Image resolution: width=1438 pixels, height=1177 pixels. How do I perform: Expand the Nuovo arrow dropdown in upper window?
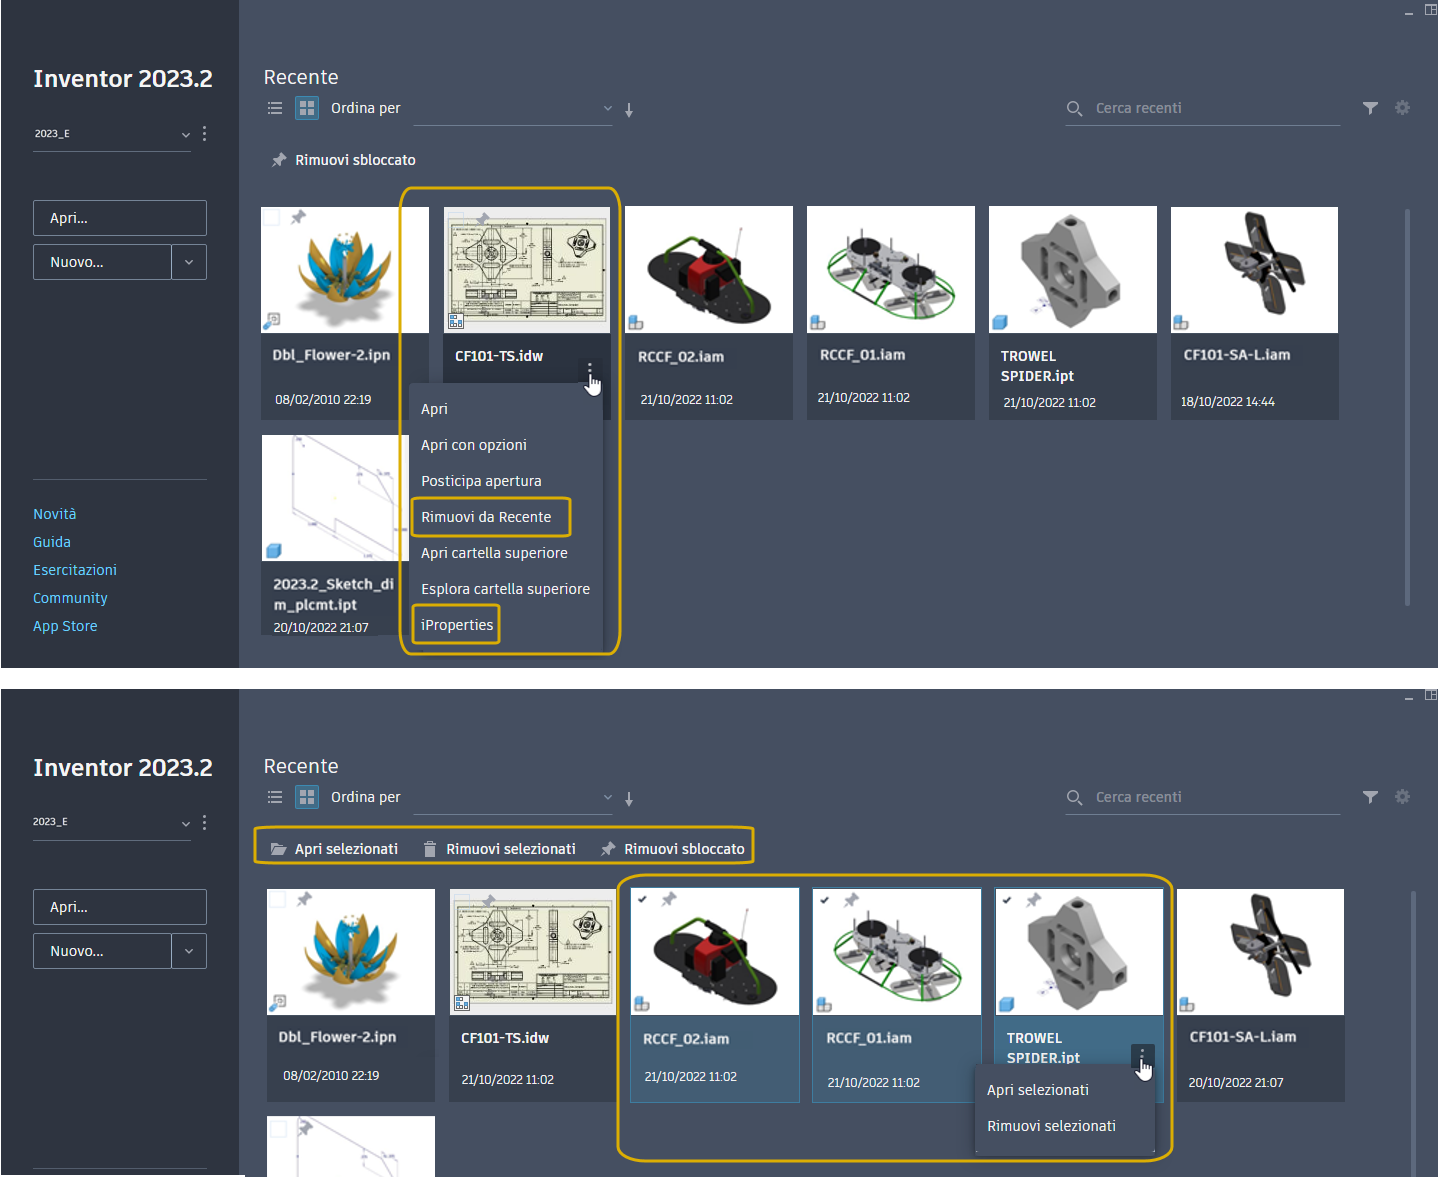click(x=189, y=262)
